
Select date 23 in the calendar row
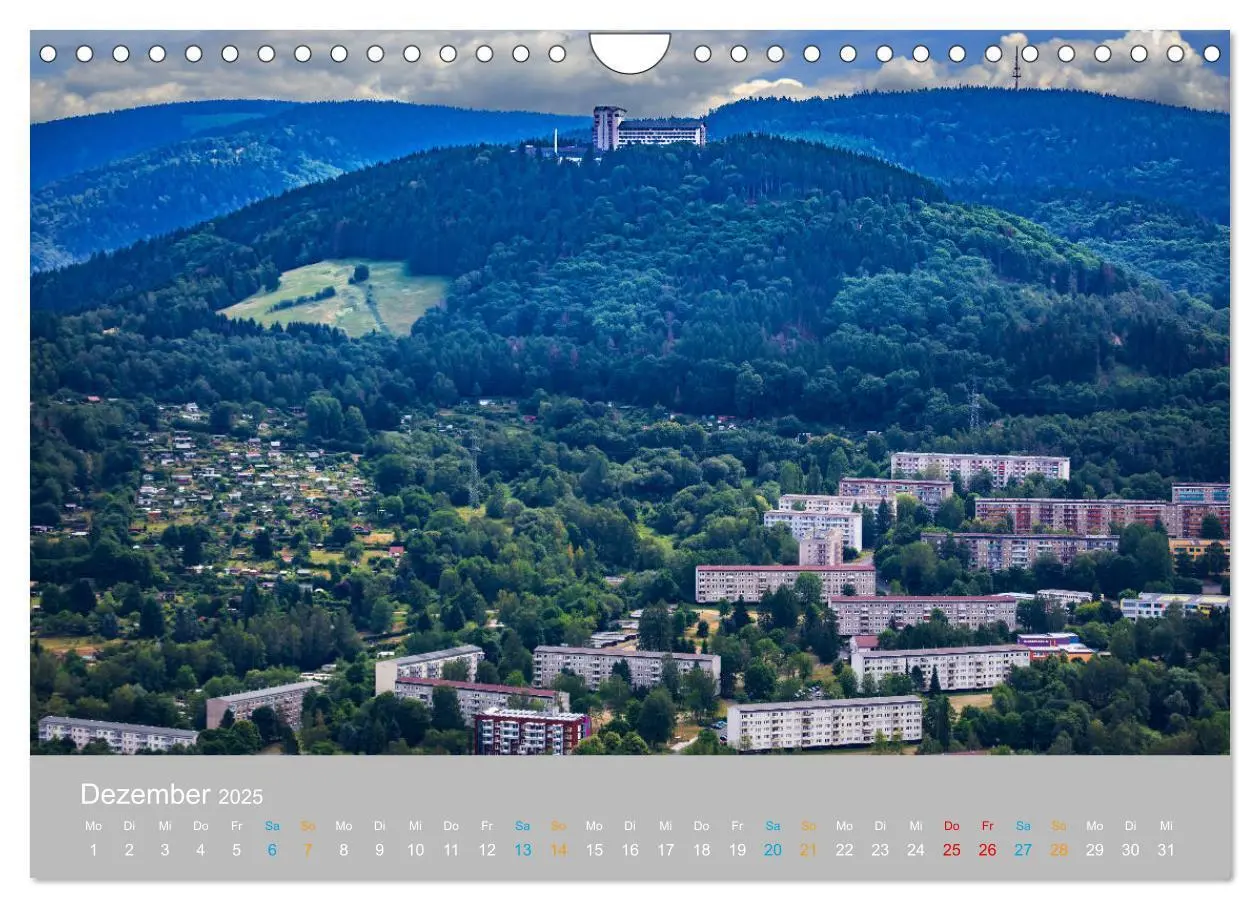[x=880, y=850]
